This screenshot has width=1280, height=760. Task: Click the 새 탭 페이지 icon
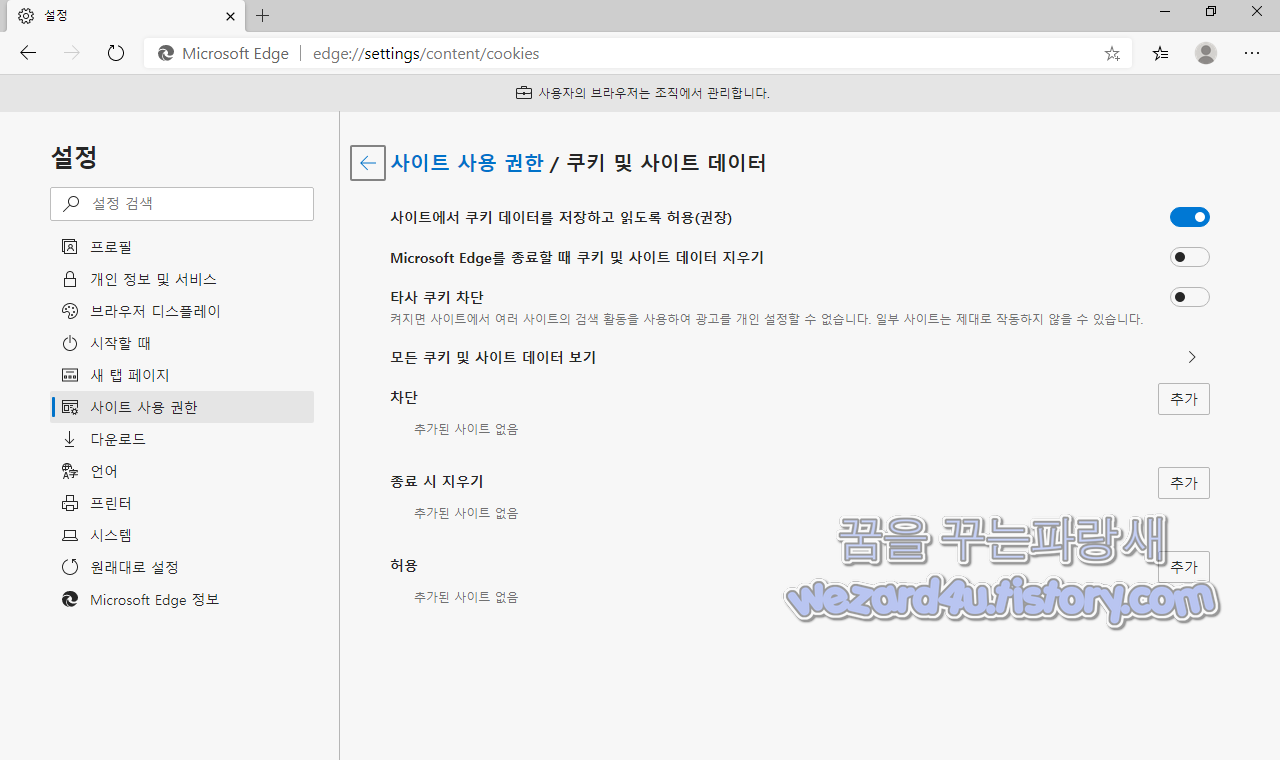pyautogui.click(x=70, y=375)
